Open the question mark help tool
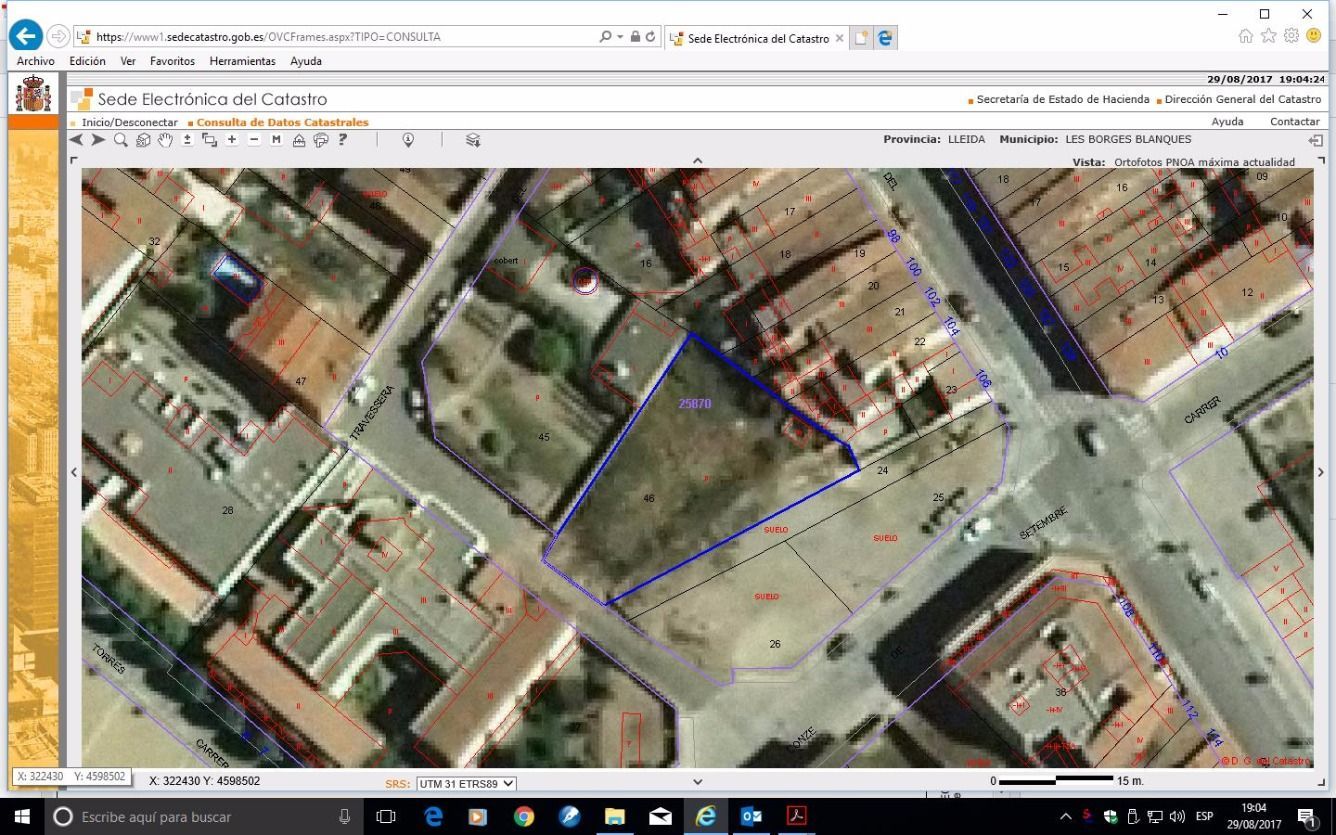Viewport: 1336px width, 835px height. pyautogui.click(x=343, y=140)
